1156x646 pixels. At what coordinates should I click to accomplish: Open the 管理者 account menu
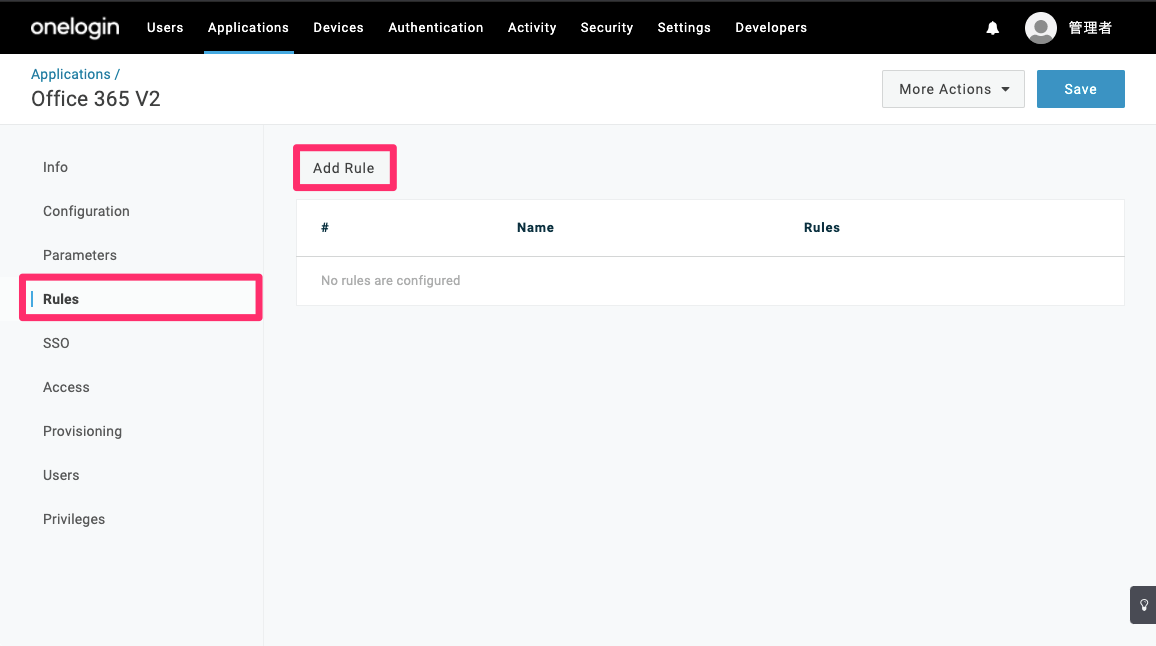1090,28
